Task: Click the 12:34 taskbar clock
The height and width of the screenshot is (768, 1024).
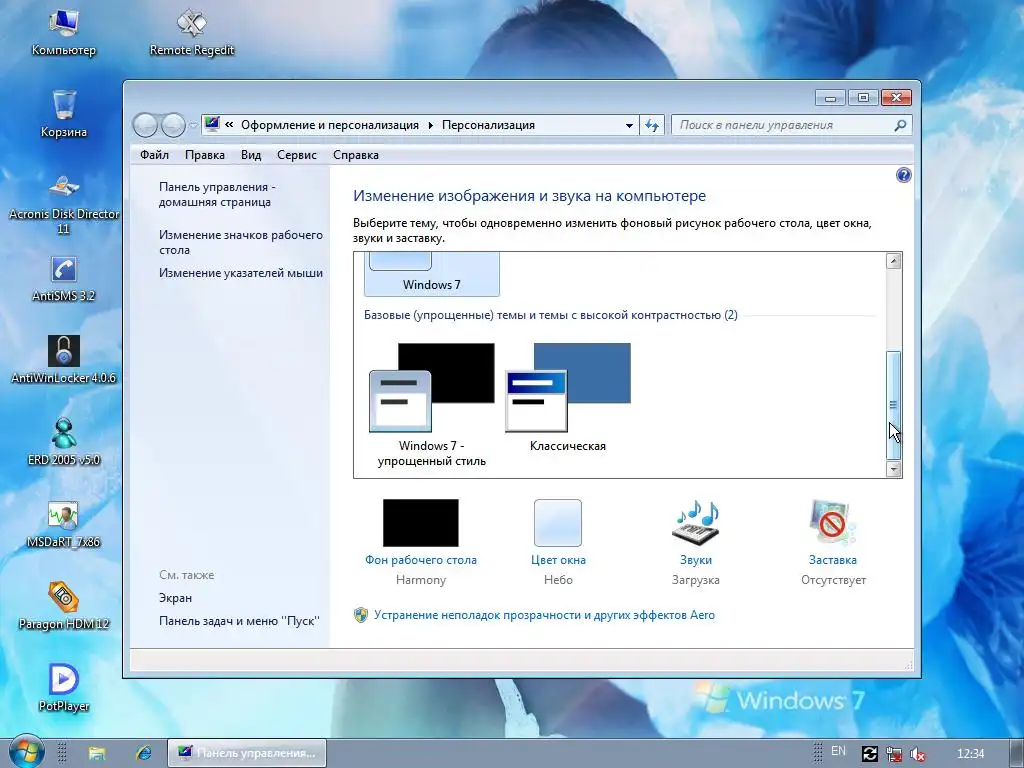Action: (970, 753)
